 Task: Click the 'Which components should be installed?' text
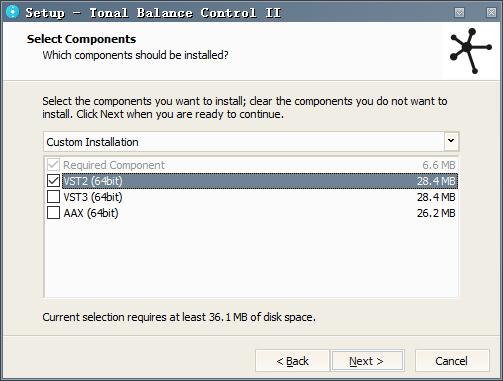135,55
